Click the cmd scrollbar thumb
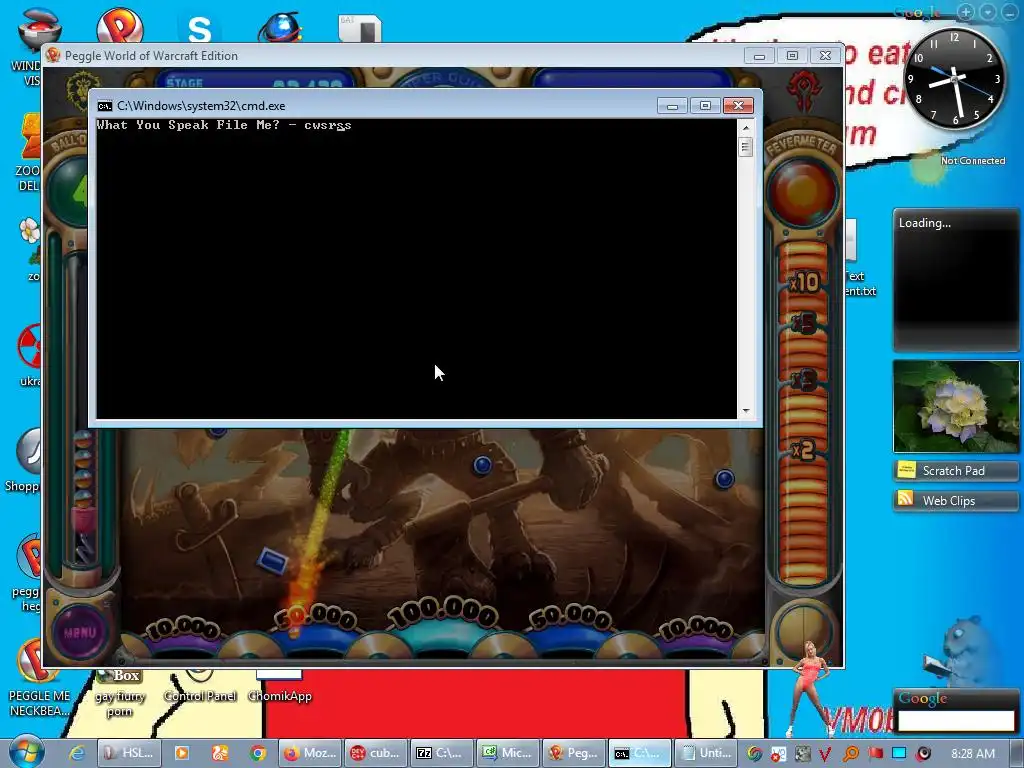Screen dimensions: 1024x768 (x=745, y=148)
